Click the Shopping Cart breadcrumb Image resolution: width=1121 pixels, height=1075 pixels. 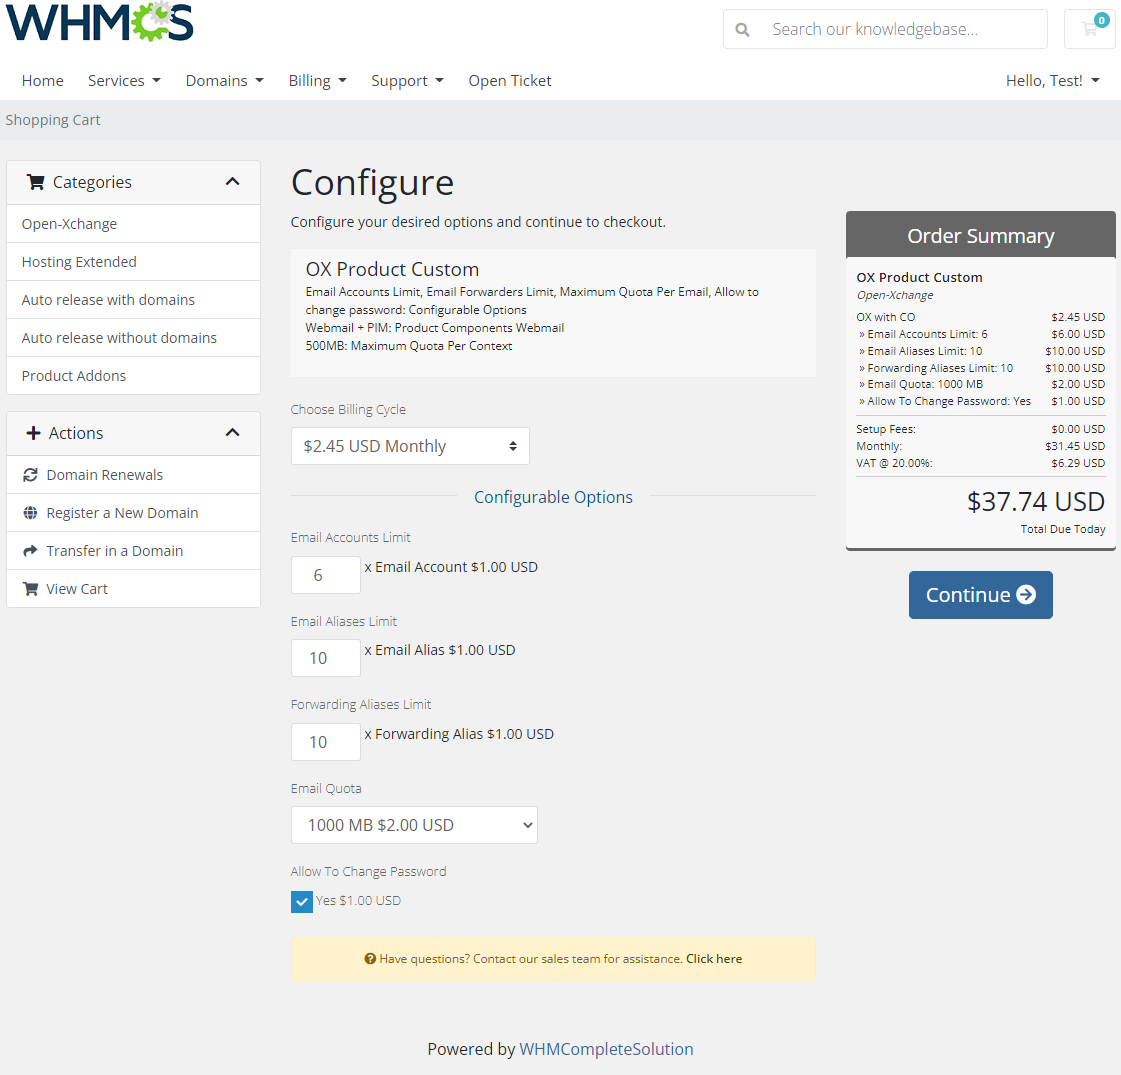point(53,120)
